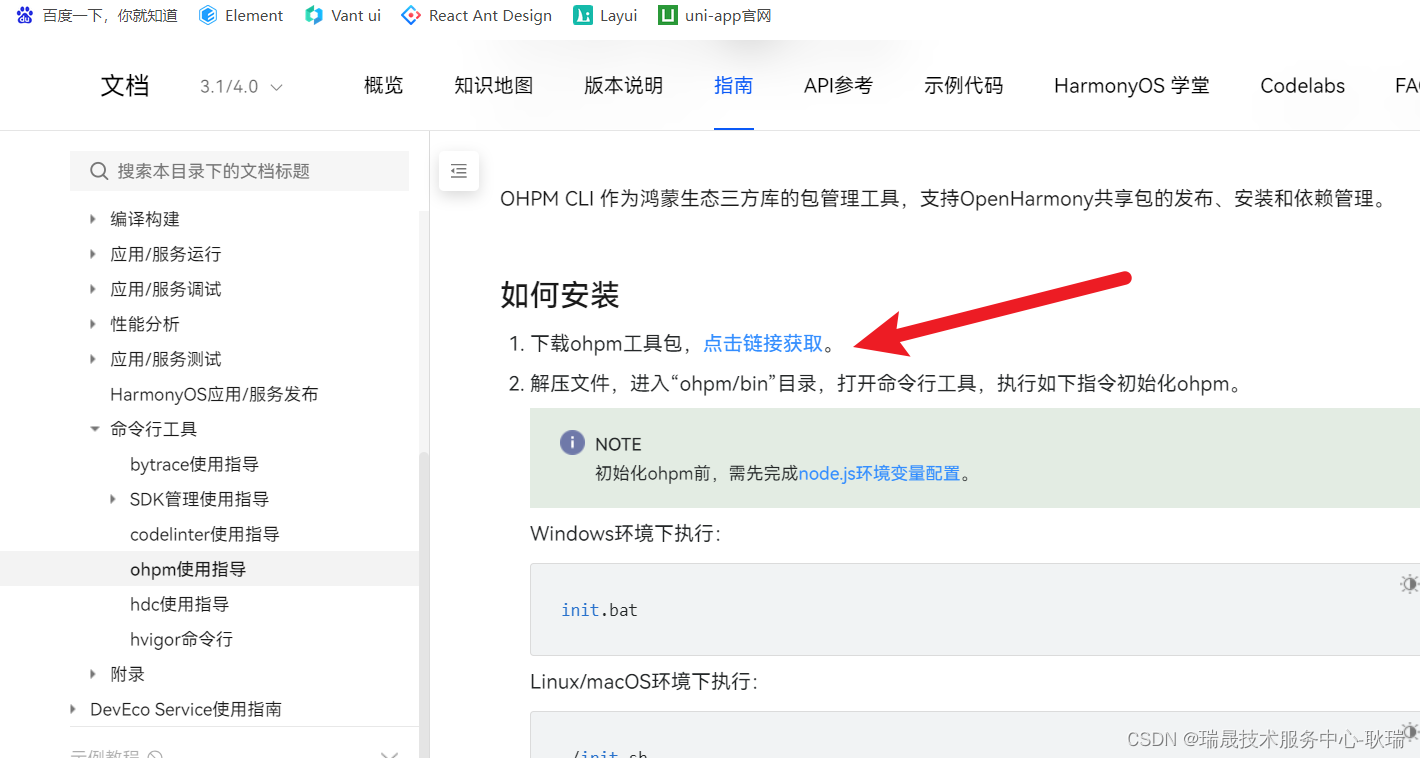Image resolution: width=1420 pixels, height=758 pixels.
Task: Select ohpm使用指导 in sidebar
Action: 188,569
